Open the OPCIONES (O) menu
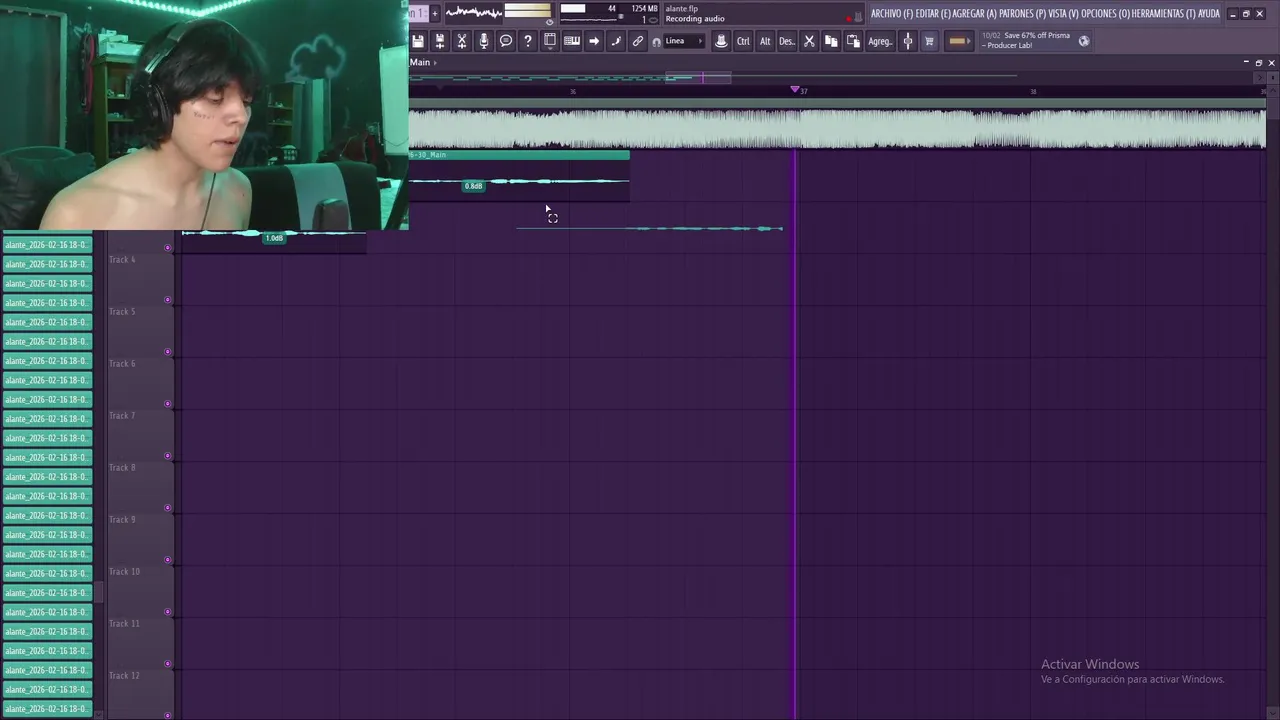Screen dimensions: 1280x720 pyautogui.click(x=1105, y=14)
